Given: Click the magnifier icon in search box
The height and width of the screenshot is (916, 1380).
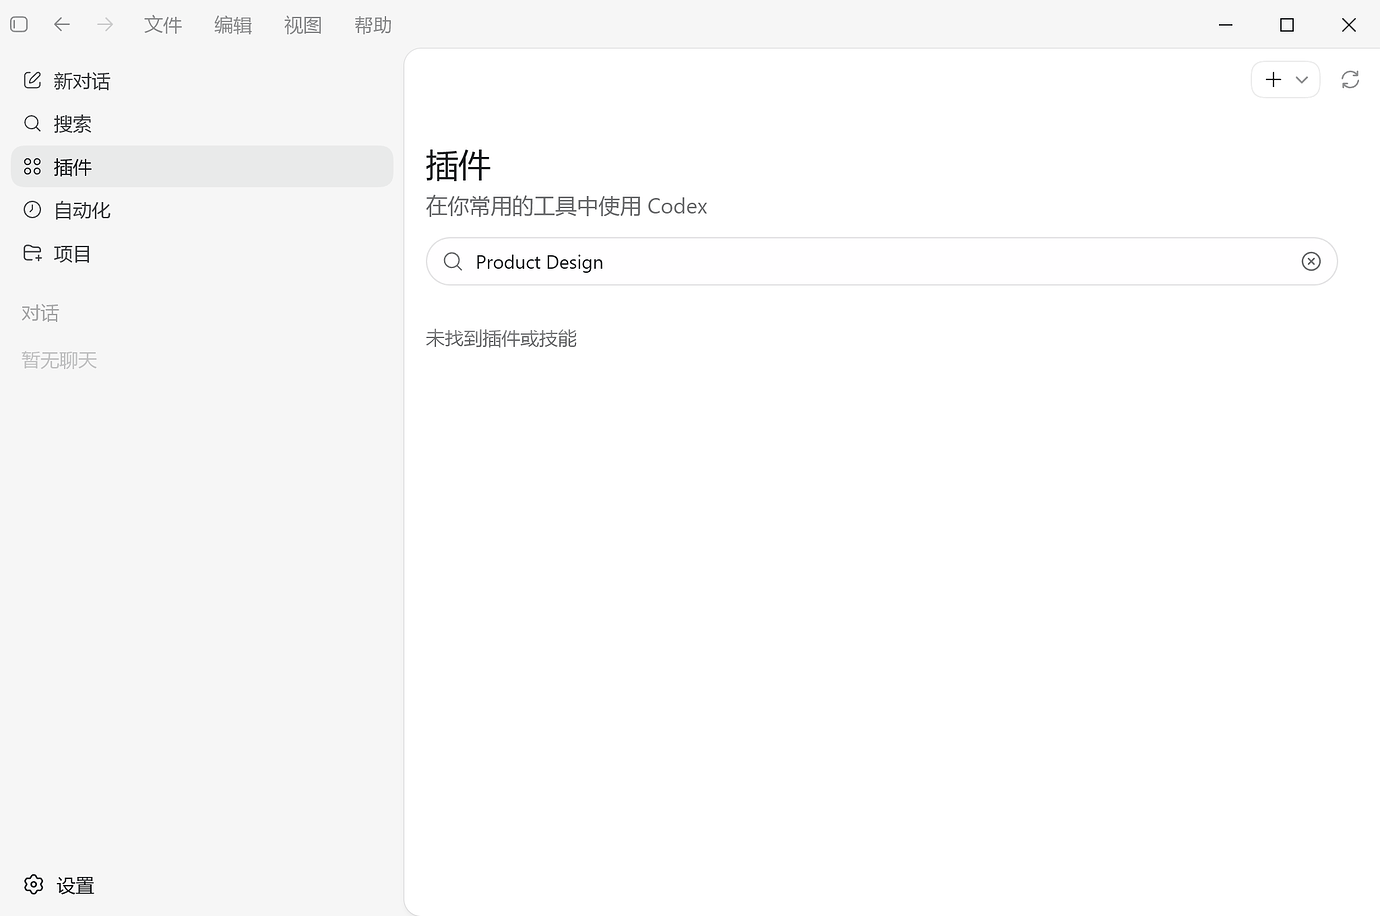Looking at the screenshot, I should click(453, 262).
